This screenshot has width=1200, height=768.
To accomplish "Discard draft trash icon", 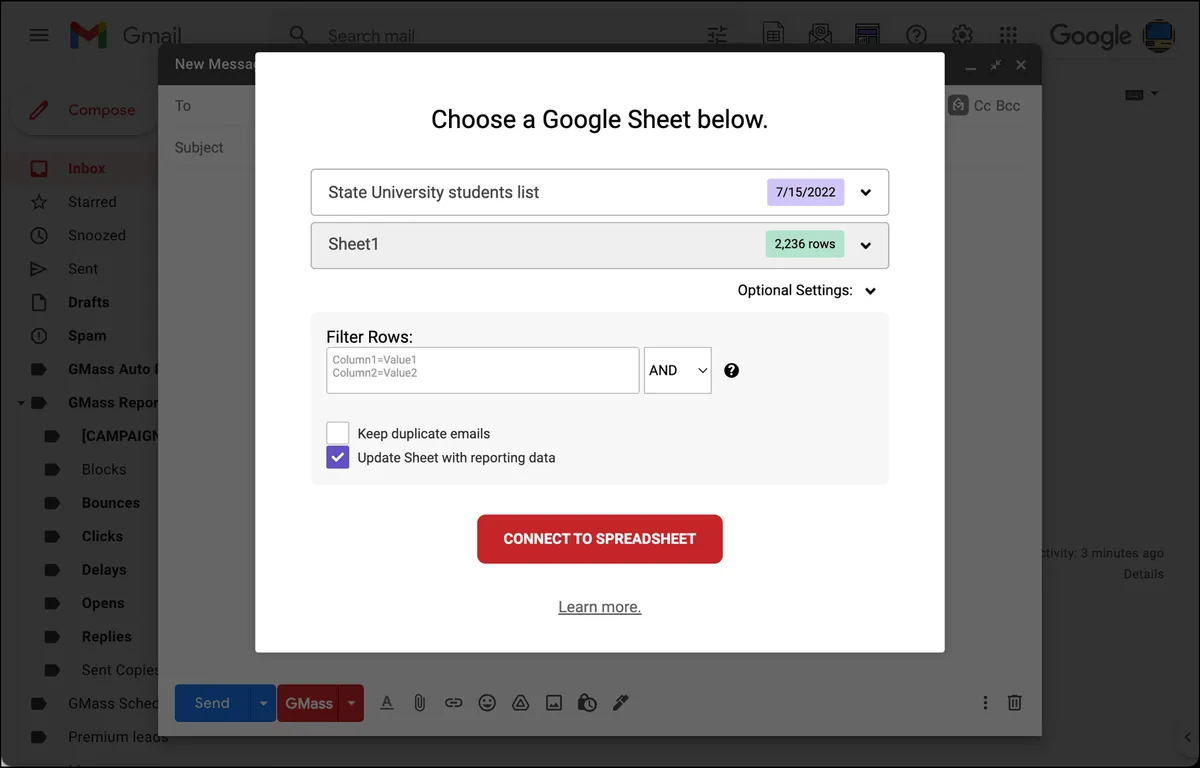I will [1014, 703].
